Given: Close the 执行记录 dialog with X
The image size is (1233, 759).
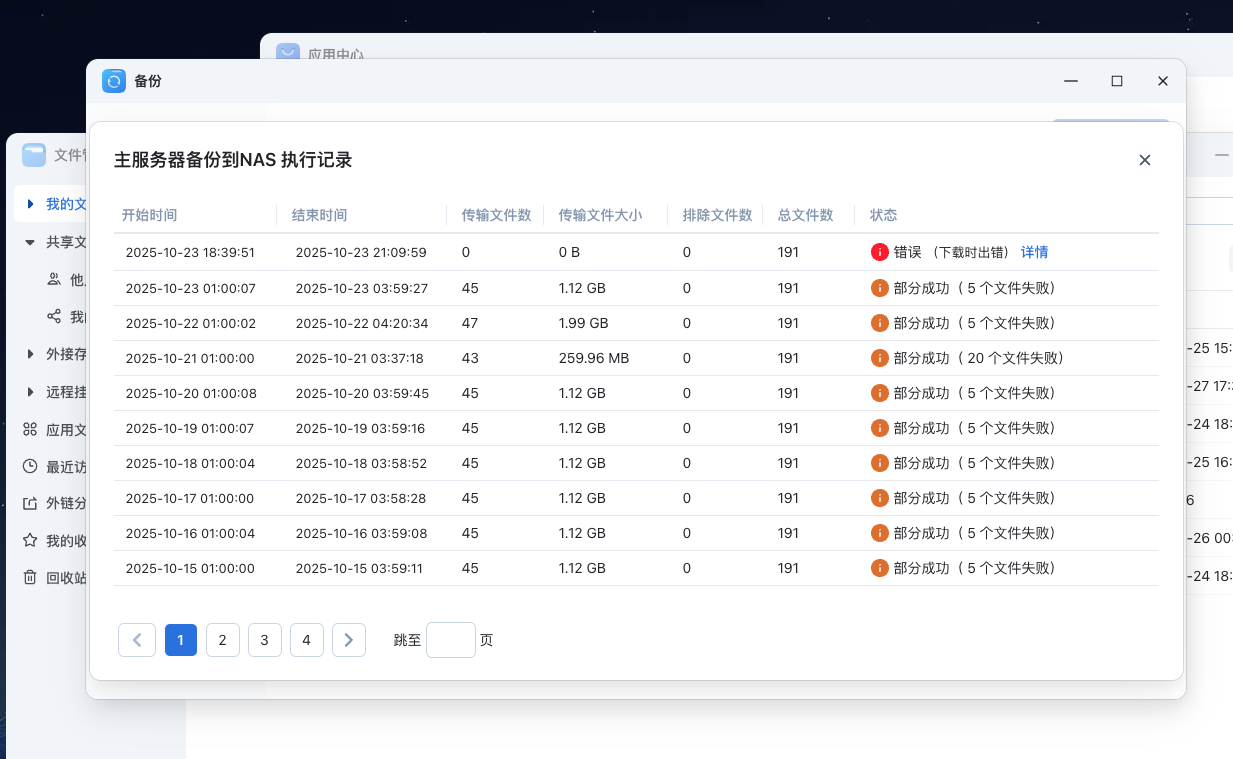Looking at the screenshot, I should (x=1144, y=159).
